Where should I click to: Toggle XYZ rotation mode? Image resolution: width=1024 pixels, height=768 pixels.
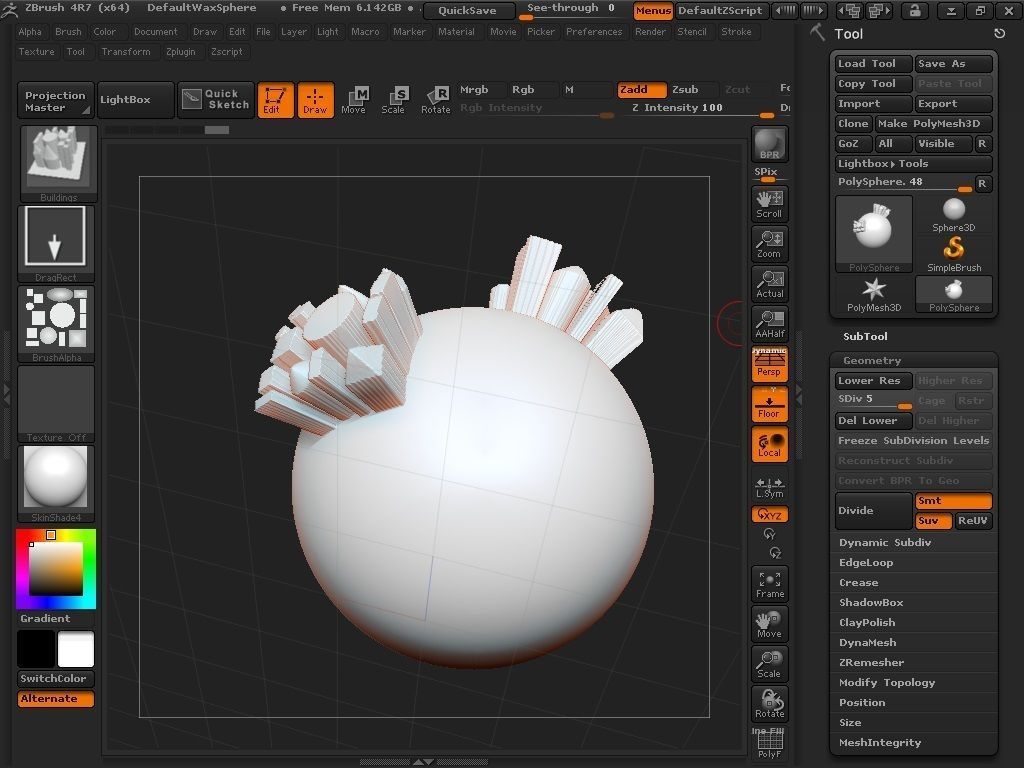pyautogui.click(x=769, y=515)
